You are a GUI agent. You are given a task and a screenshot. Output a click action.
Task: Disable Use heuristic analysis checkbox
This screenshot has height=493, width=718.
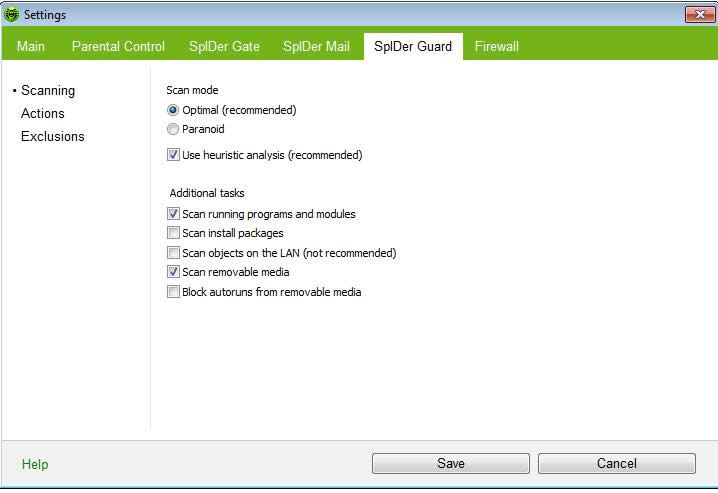[174, 155]
